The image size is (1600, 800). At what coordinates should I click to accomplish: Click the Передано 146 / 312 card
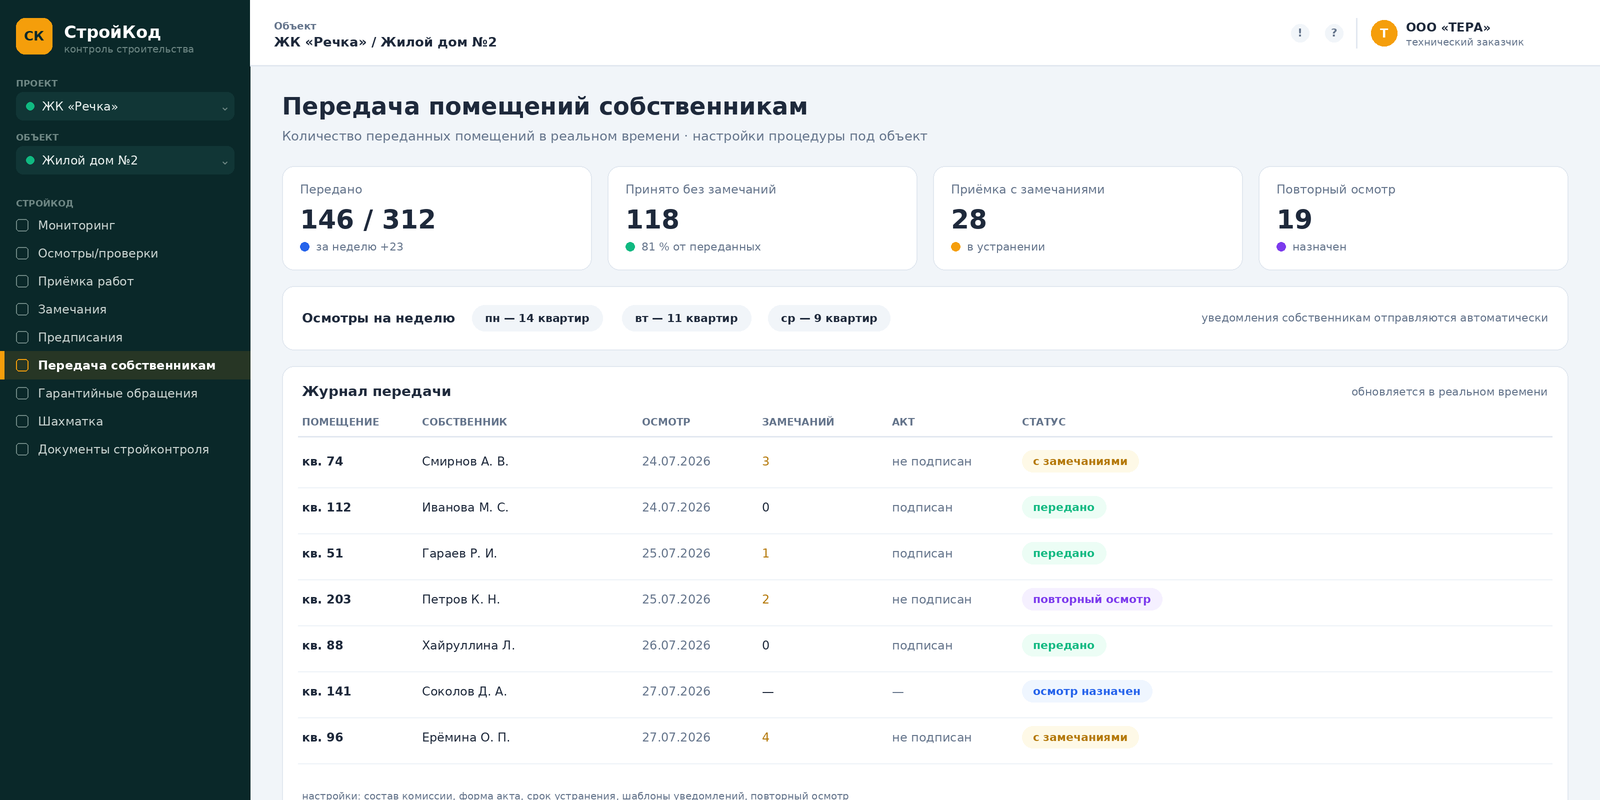point(437,218)
